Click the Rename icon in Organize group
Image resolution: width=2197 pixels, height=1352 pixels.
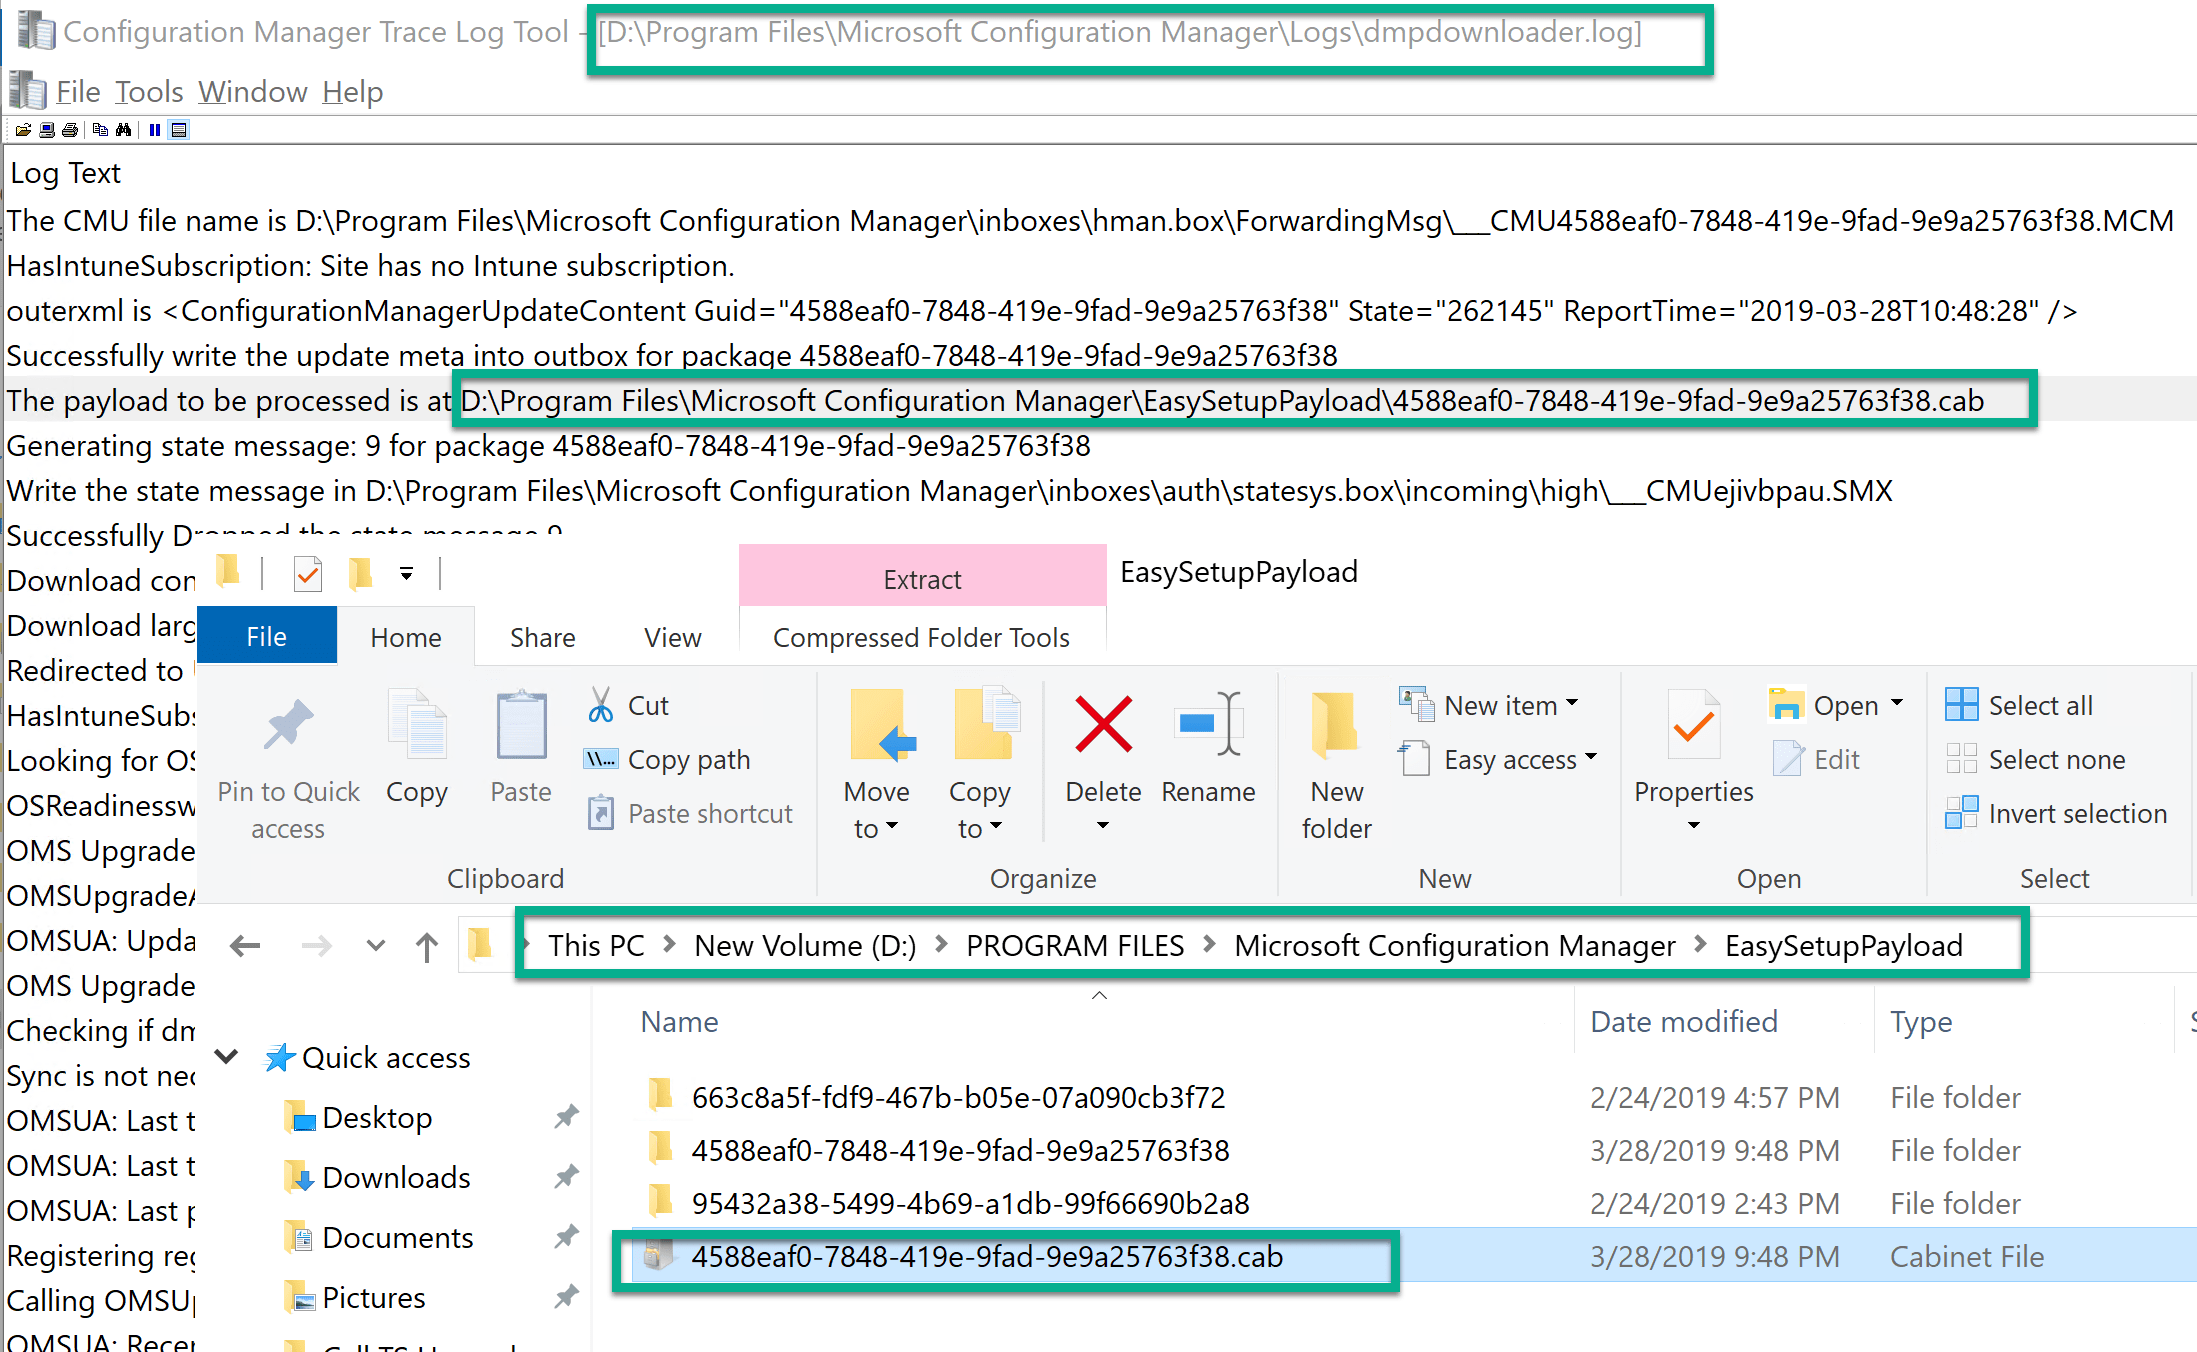1208,724
